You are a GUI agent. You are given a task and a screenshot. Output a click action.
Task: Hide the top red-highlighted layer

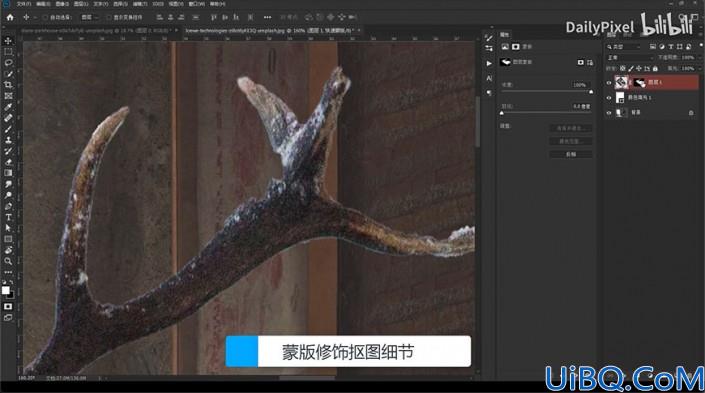click(609, 82)
